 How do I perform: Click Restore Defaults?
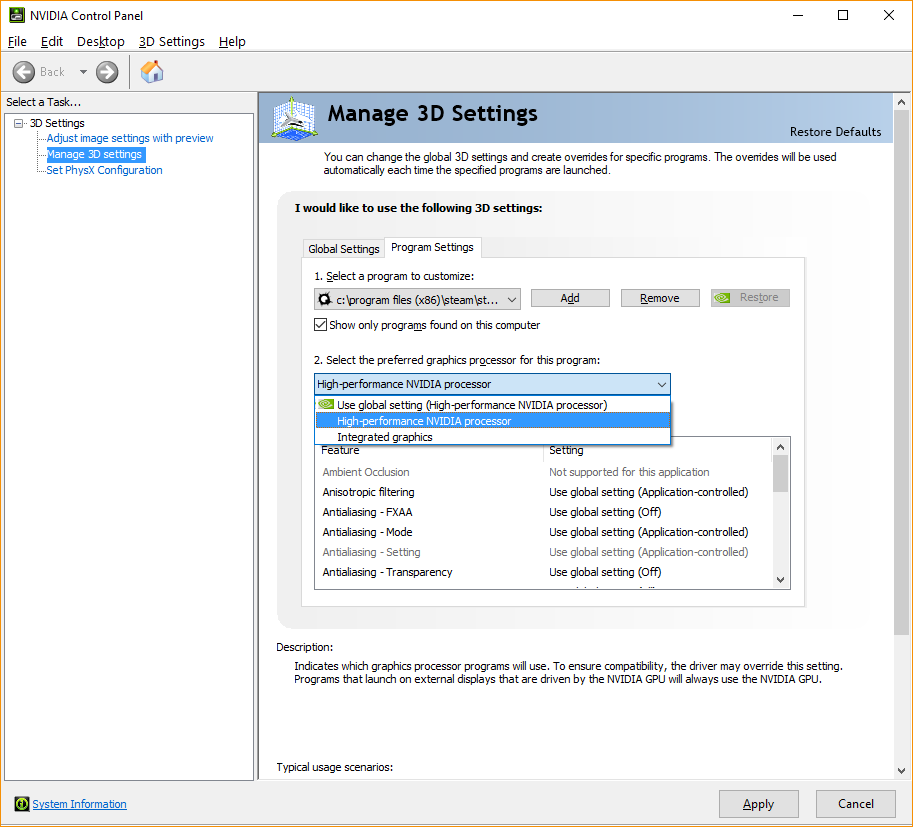click(x=836, y=132)
